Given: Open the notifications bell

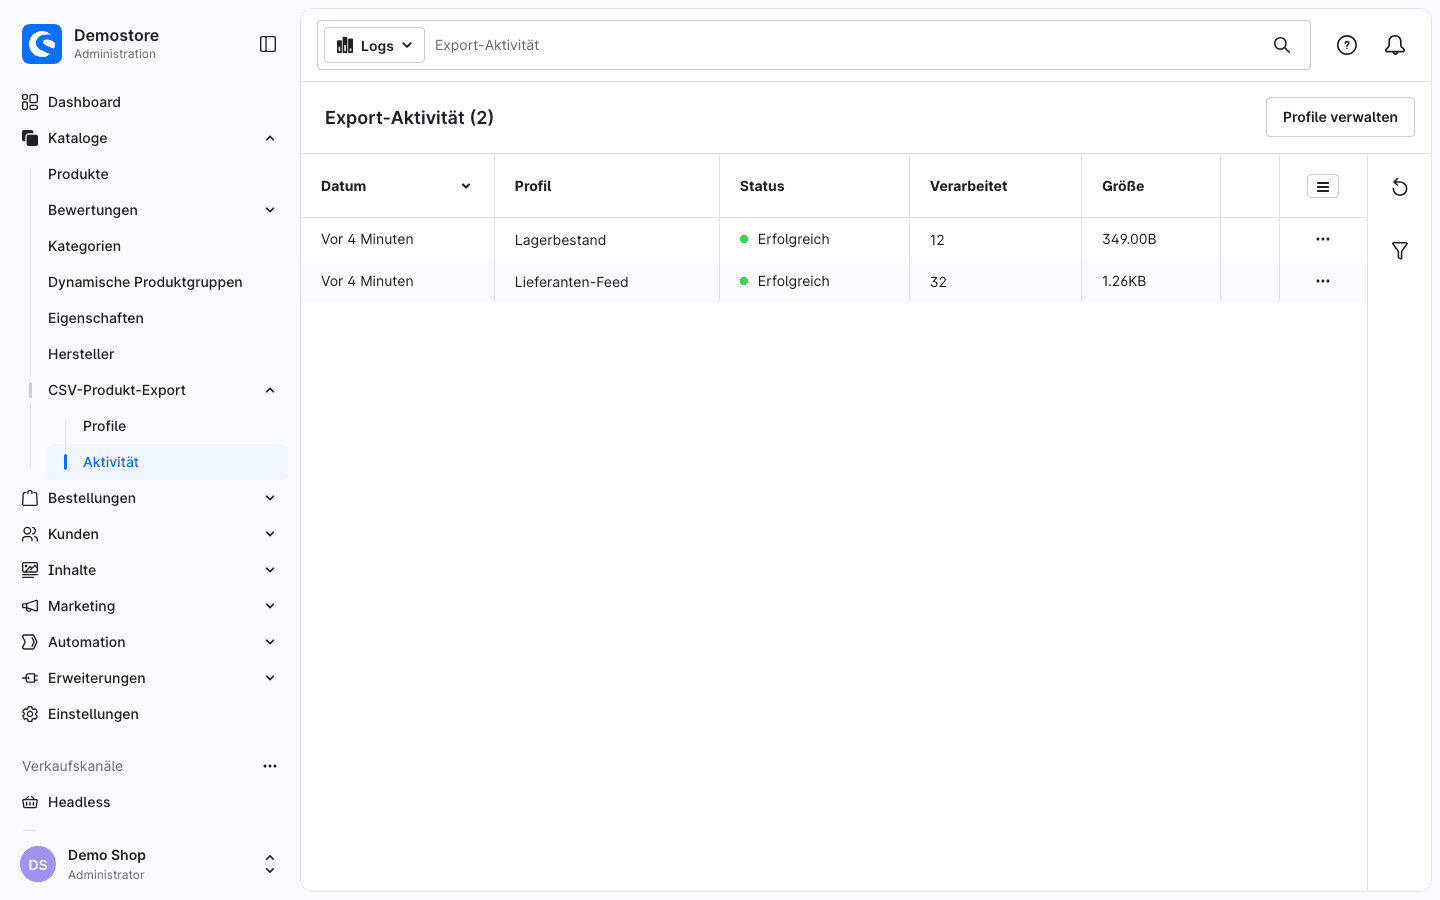Looking at the screenshot, I should [1395, 45].
